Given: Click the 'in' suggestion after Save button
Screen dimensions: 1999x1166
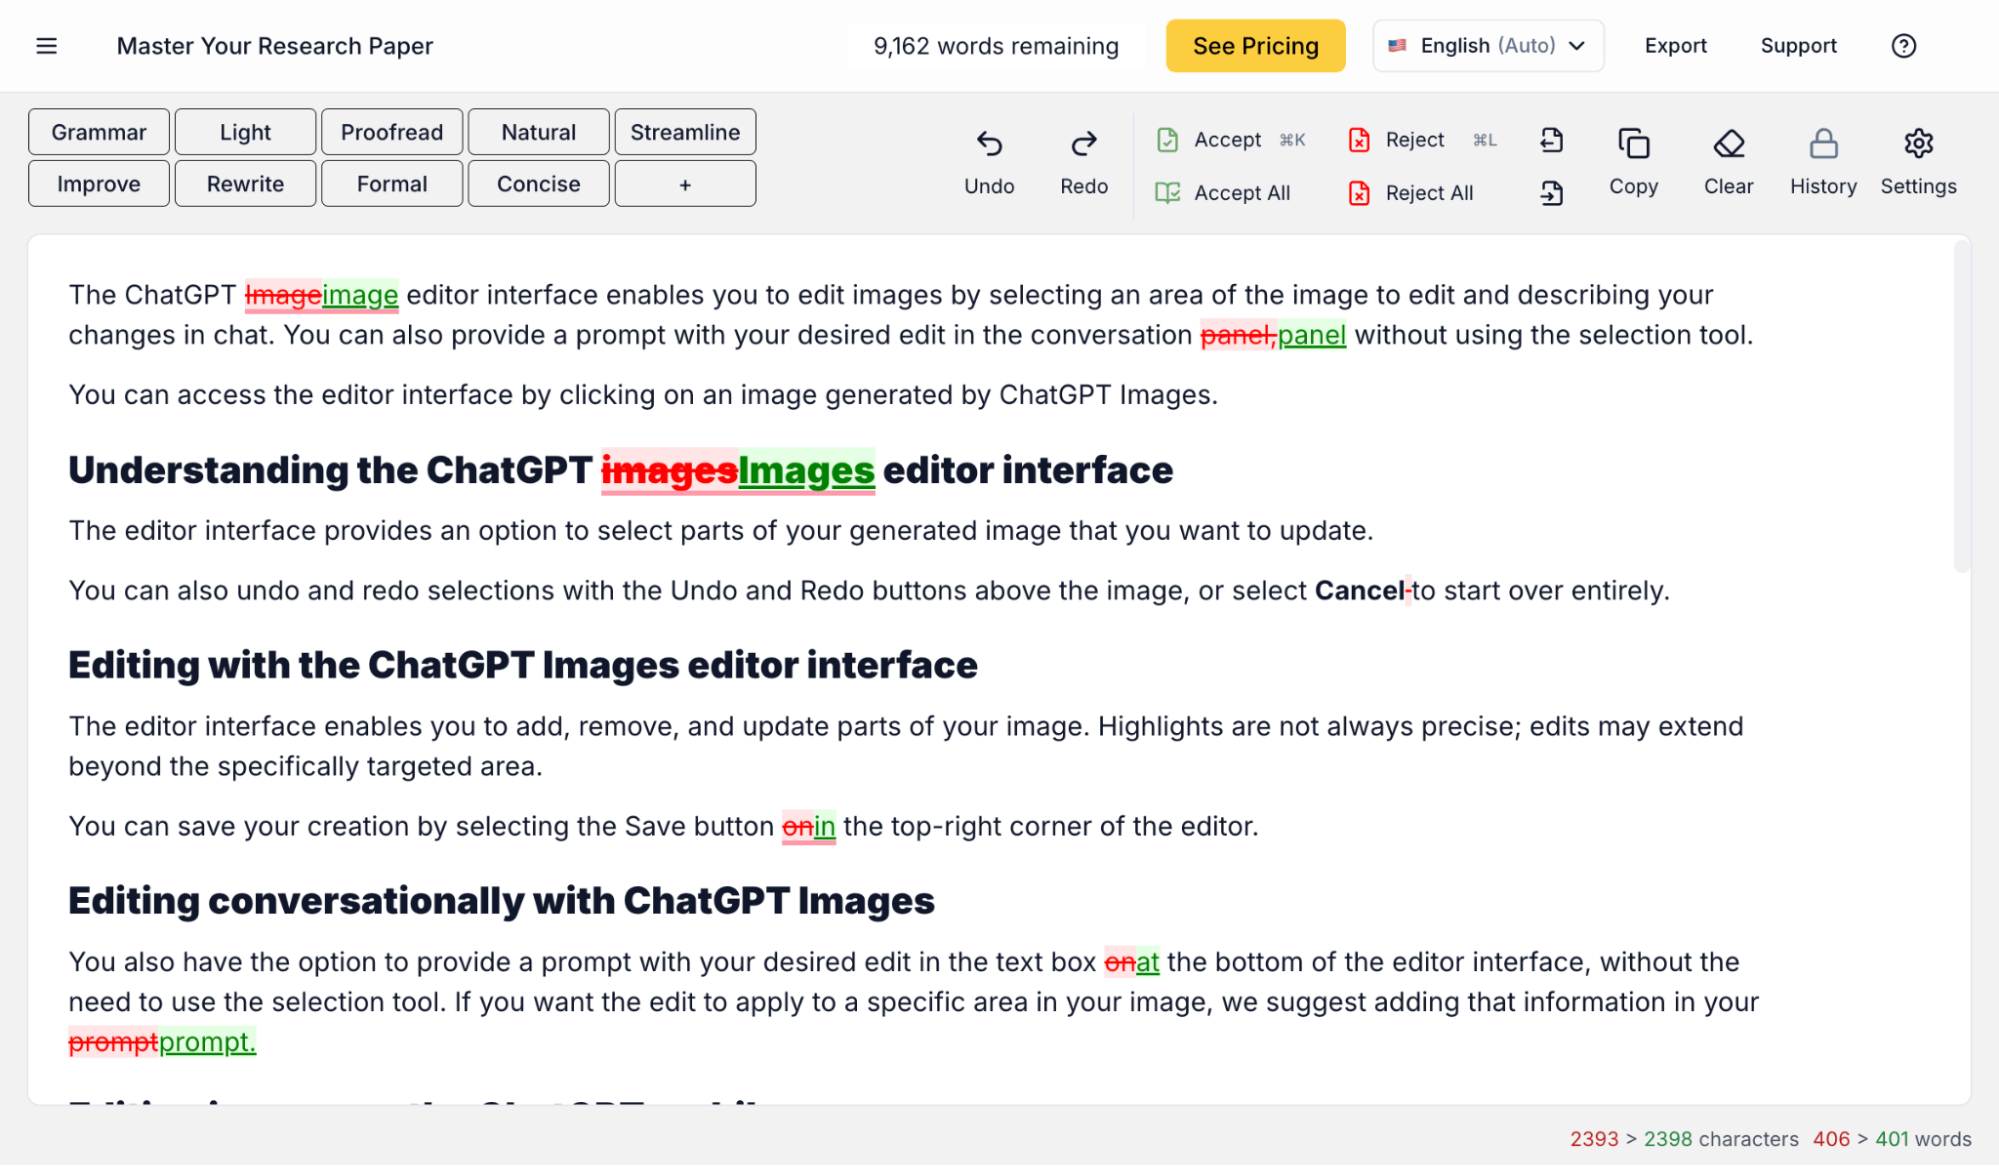Looking at the screenshot, I should pyautogui.click(x=824, y=827).
